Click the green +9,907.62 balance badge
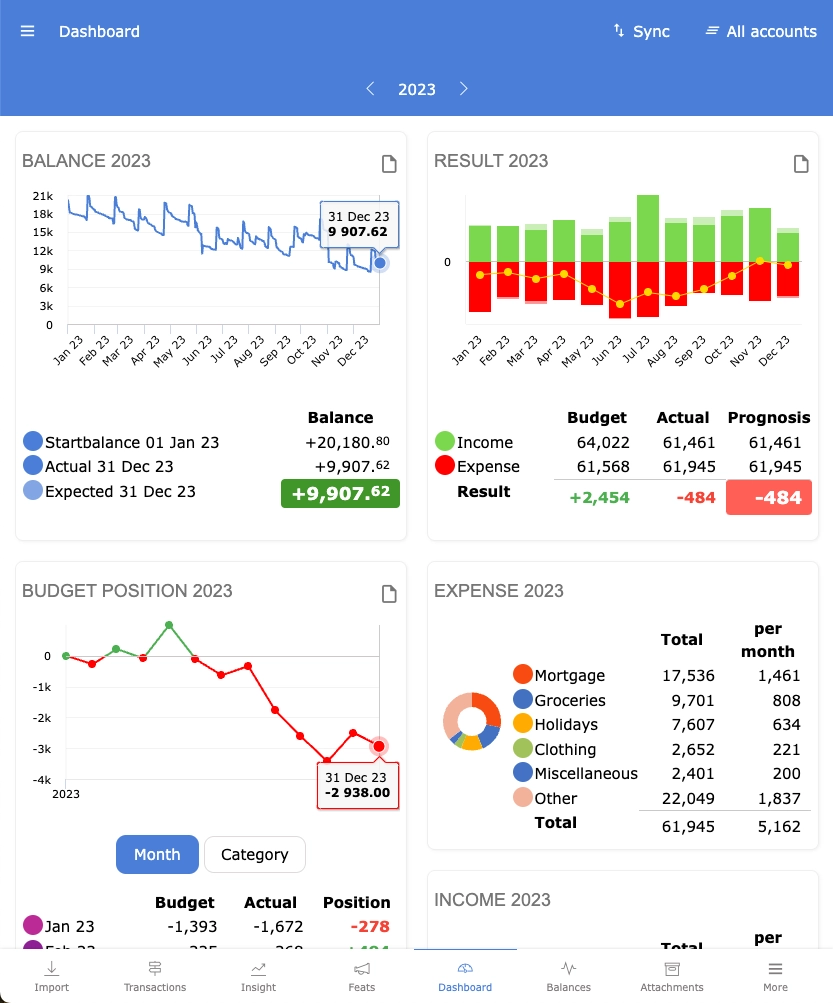The width and height of the screenshot is (833, 1003). pos(340,492)
